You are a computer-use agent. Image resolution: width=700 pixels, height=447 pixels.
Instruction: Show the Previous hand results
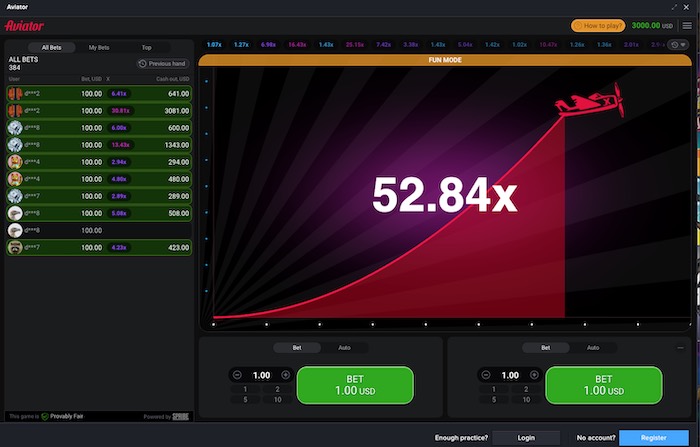[162, 63]
